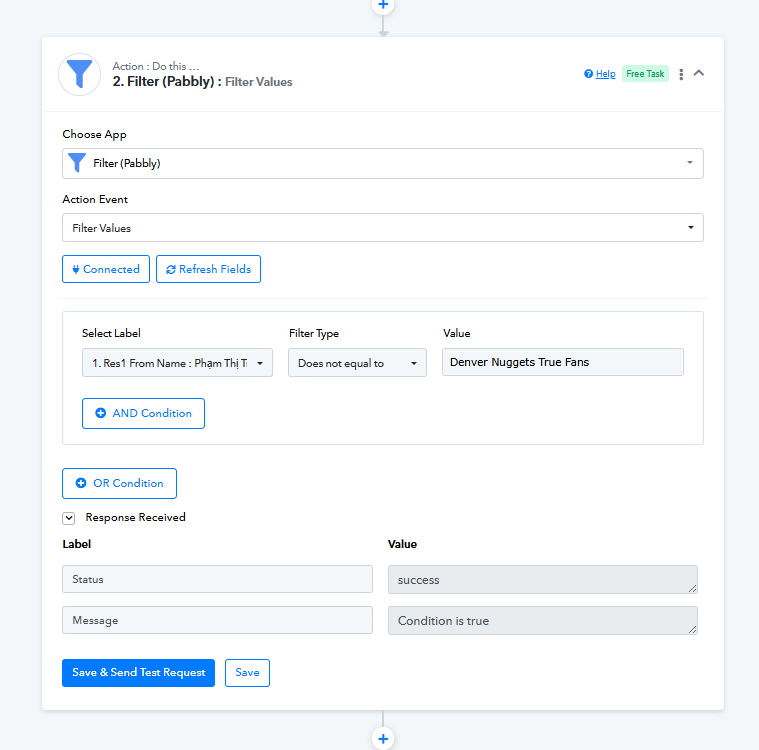This screenshot has width=759, height=750.
Task: Click the blue question mark help icon
Action: pos(588,74)
